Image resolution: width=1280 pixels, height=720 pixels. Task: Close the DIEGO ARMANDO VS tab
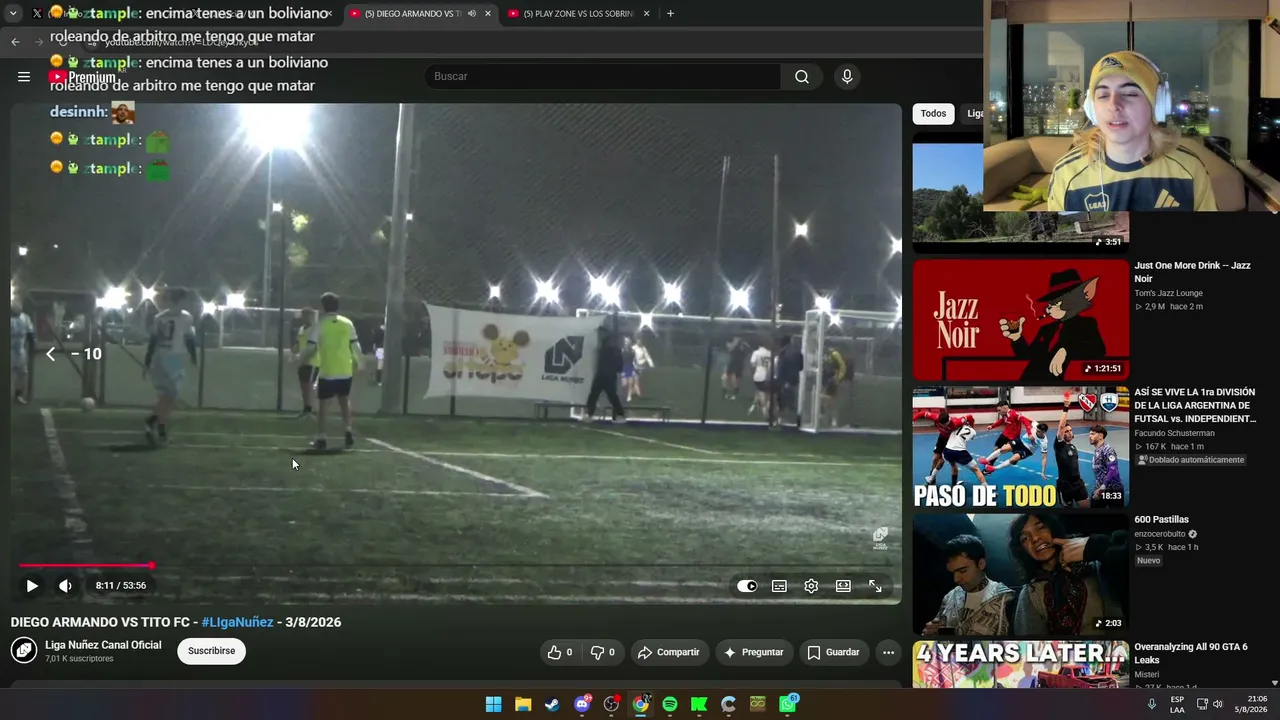[488, 14]
